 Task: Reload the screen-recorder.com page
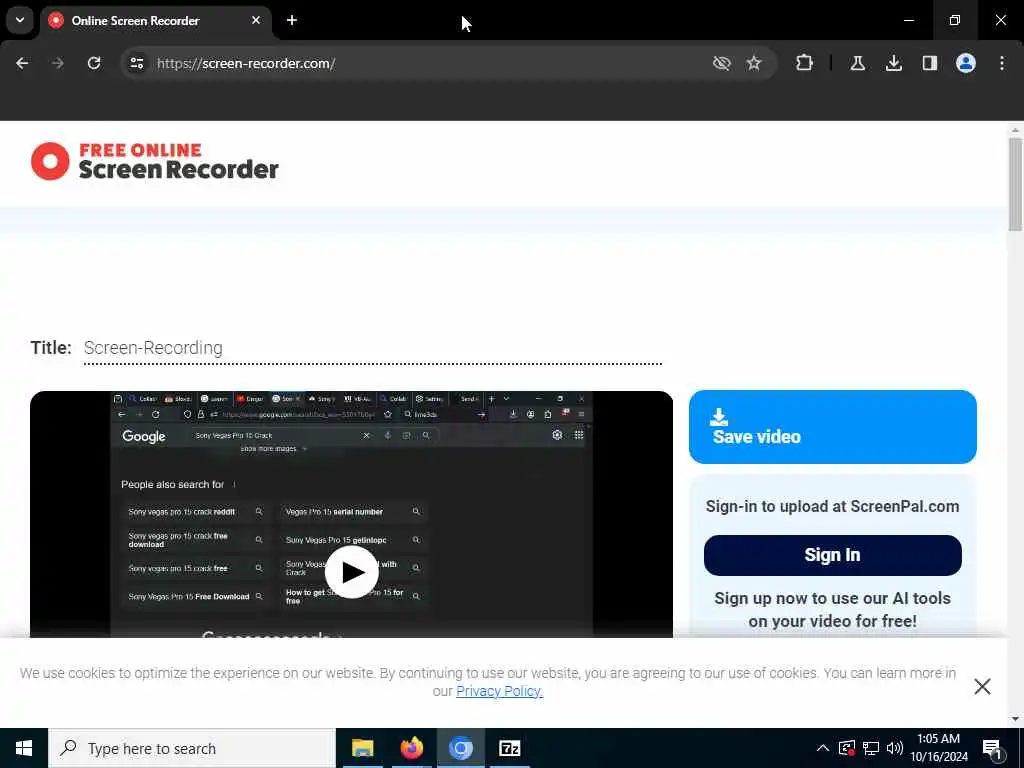click(x=94, y=63)
